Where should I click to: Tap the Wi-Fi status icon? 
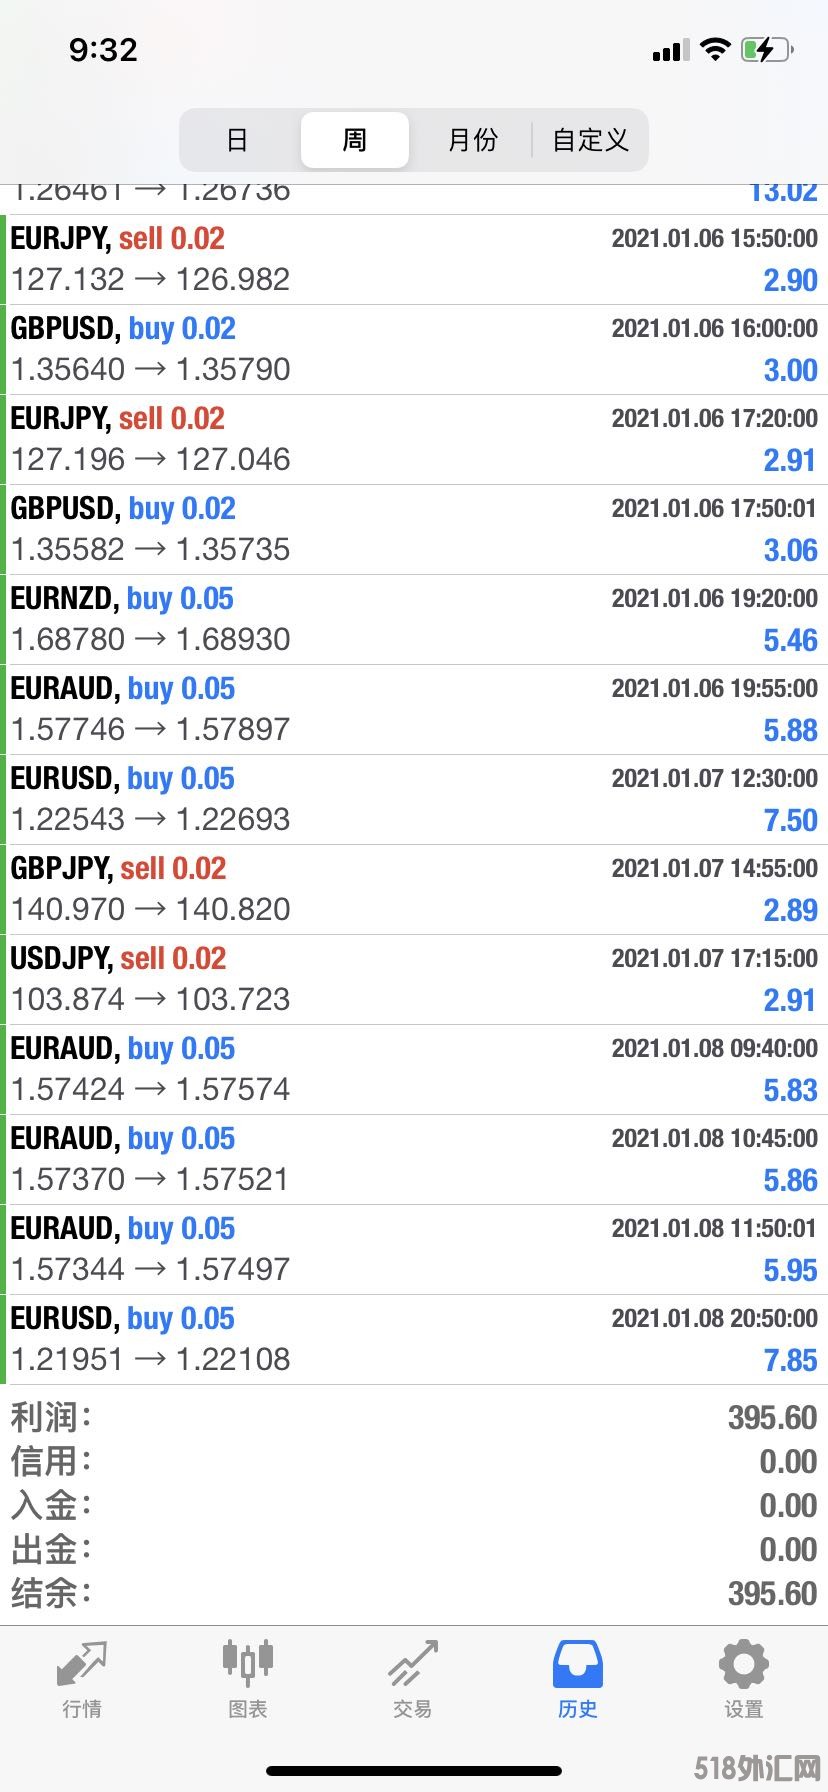715,49
